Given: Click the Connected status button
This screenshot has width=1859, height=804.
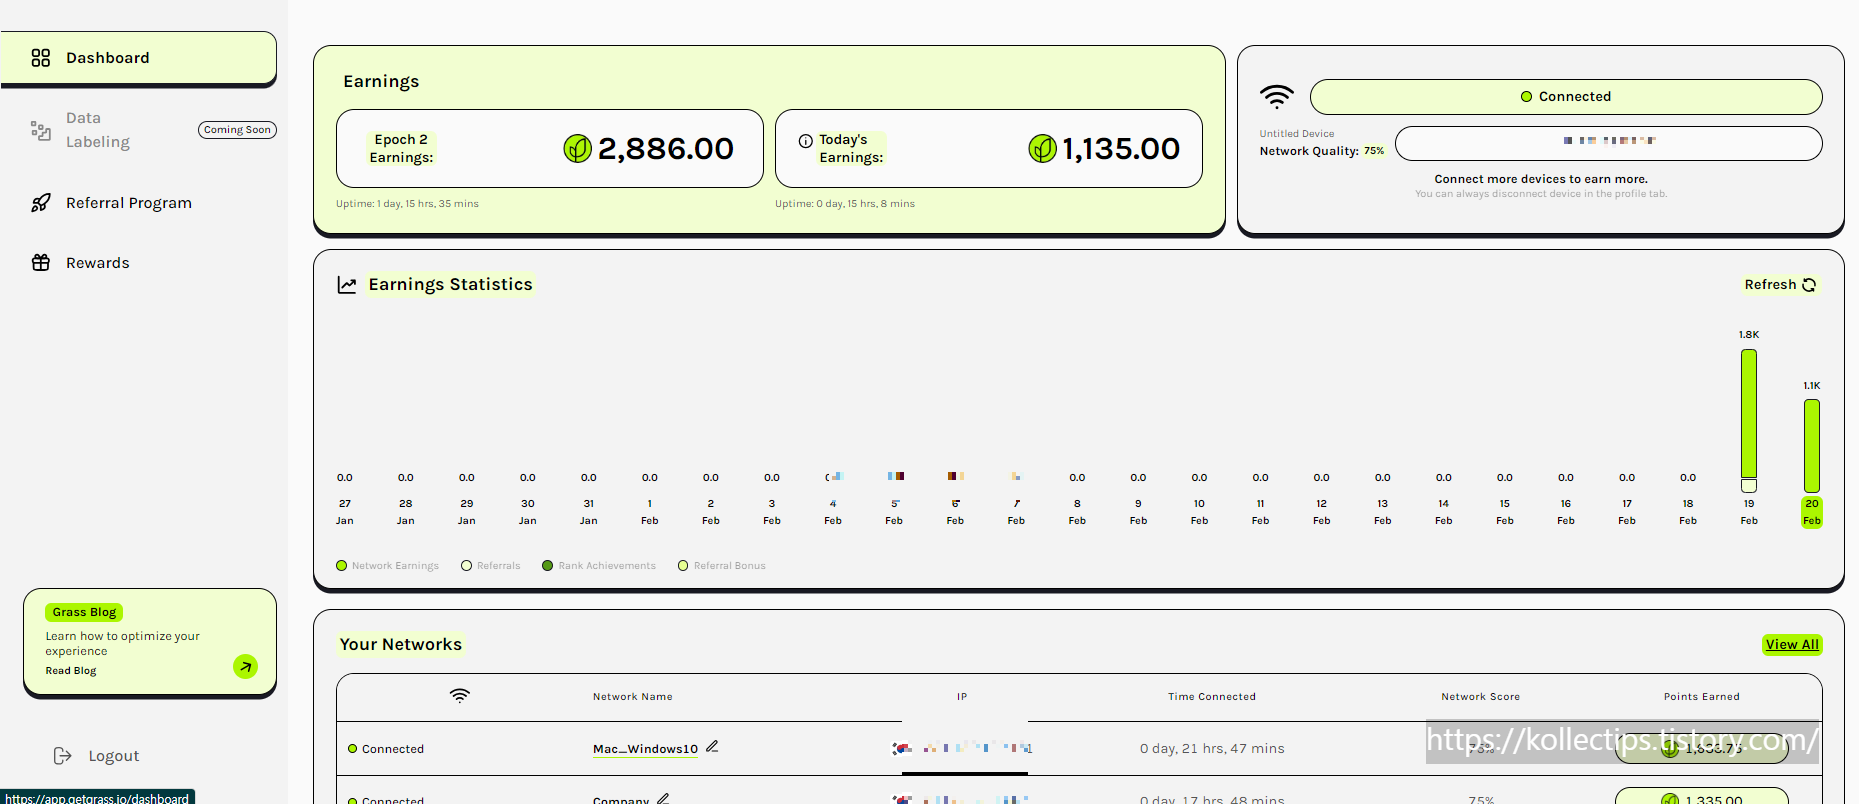Looking at the screenshot, I should click(x=1566, y=97).
